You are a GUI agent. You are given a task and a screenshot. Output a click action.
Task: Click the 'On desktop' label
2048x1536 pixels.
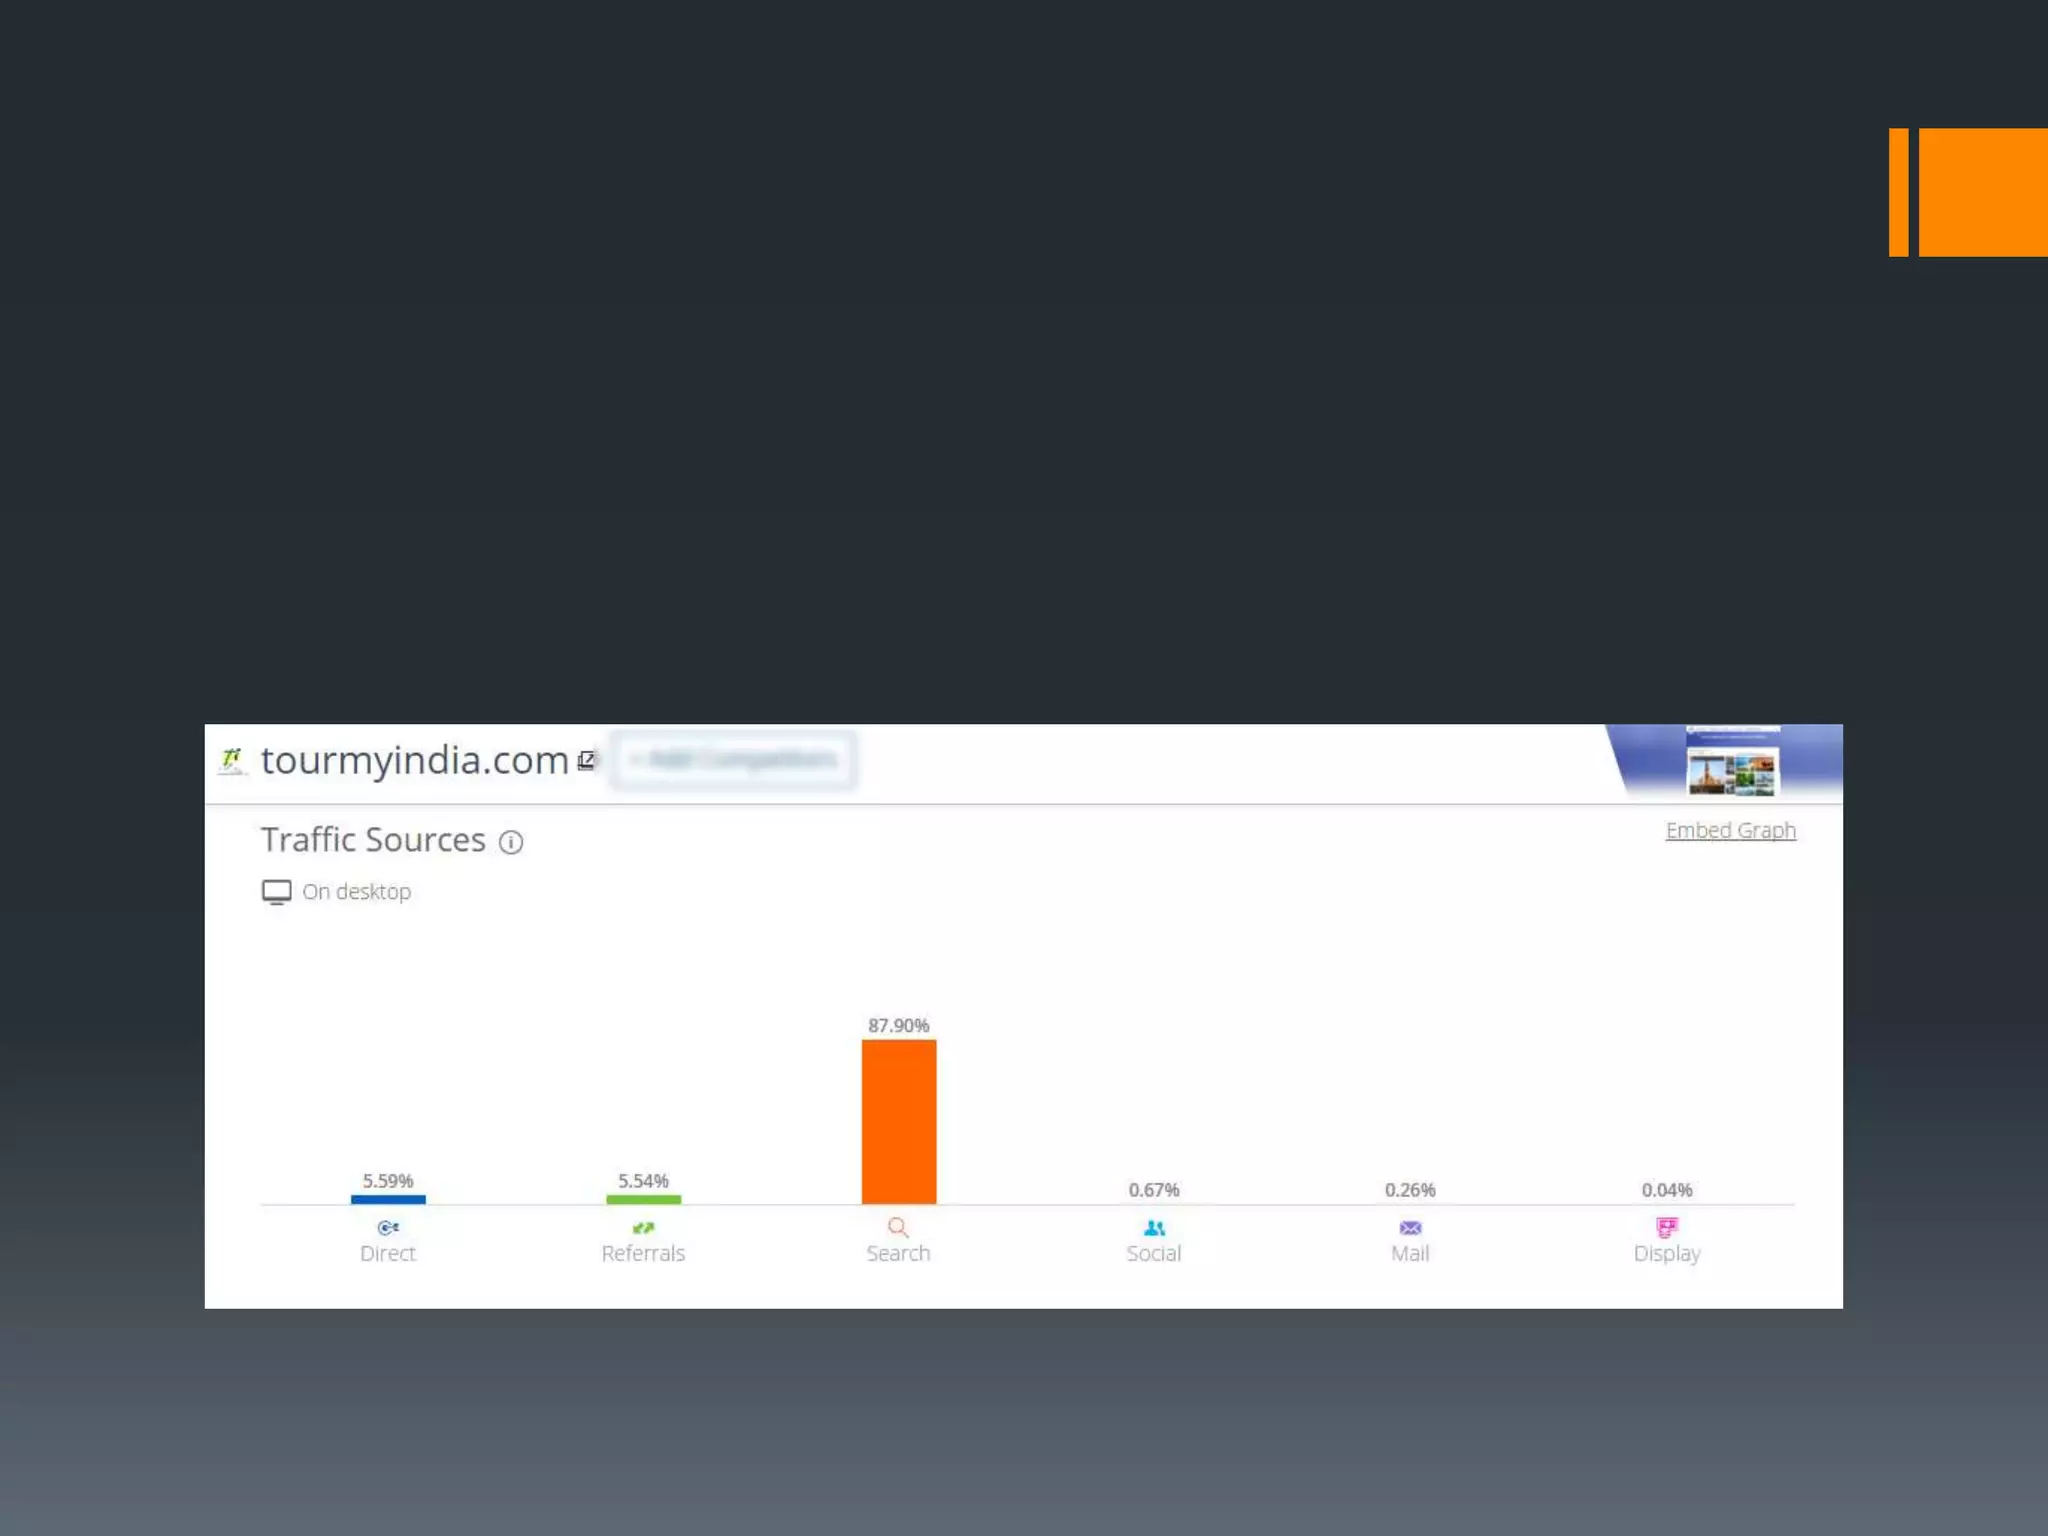point(356,892)
